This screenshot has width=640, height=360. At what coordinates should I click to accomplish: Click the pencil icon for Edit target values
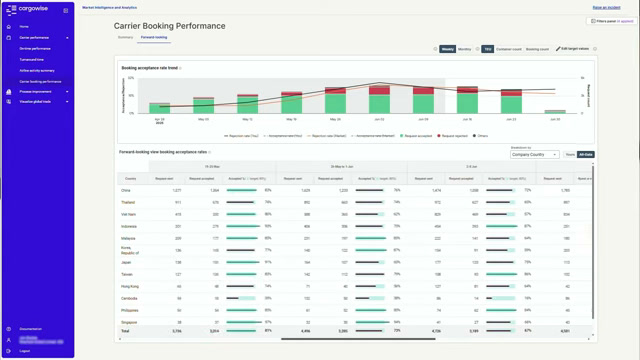click(558, 49)
